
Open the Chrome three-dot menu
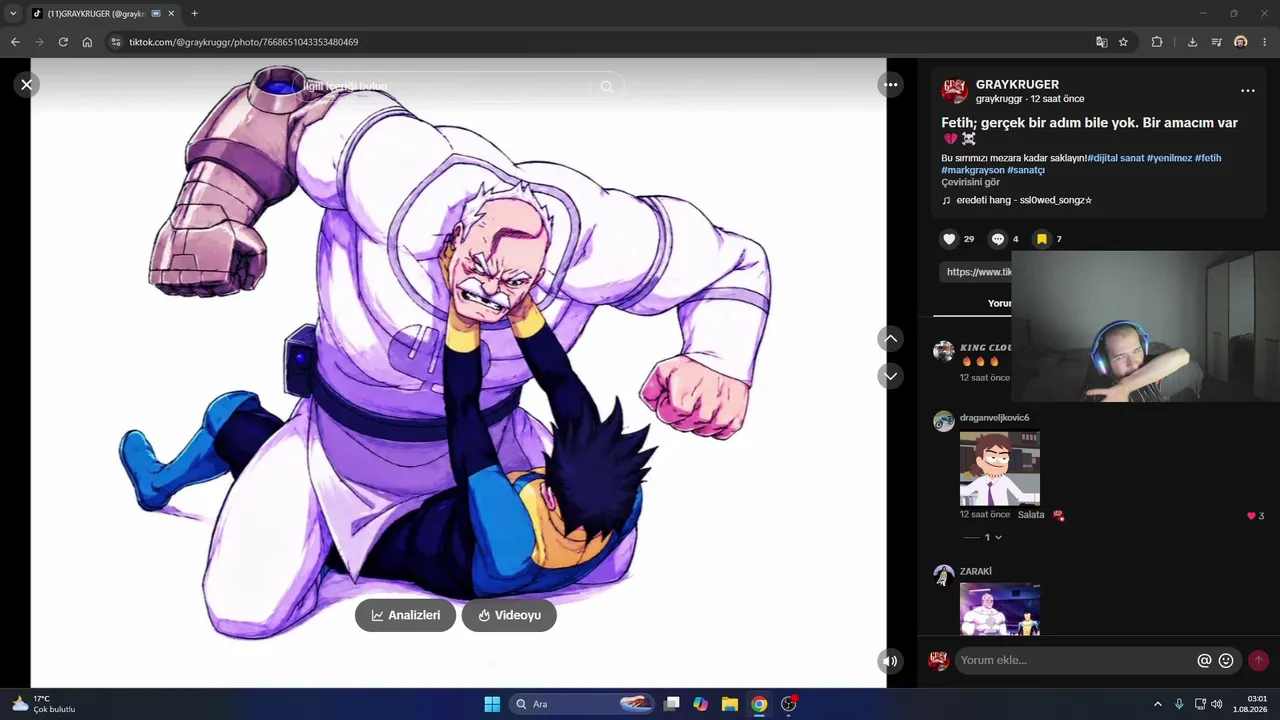point(1265,42)
